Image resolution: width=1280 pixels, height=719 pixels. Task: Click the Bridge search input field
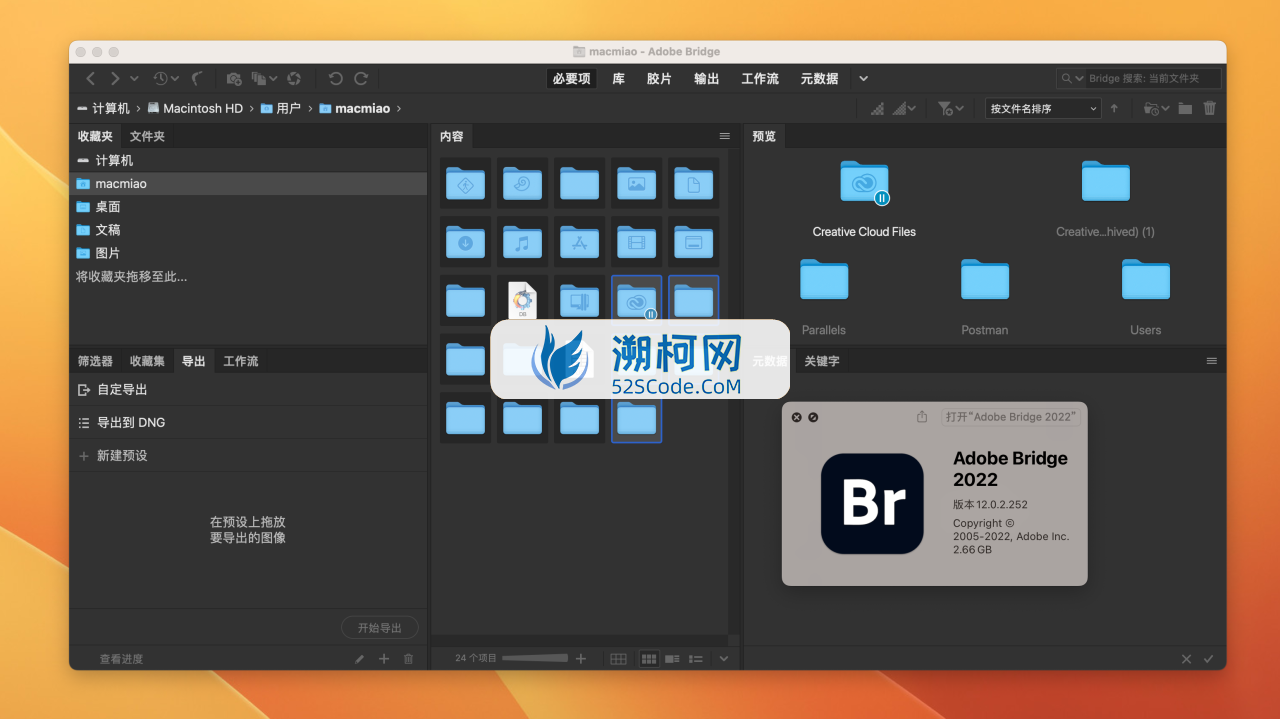[x=1151, y=78]
